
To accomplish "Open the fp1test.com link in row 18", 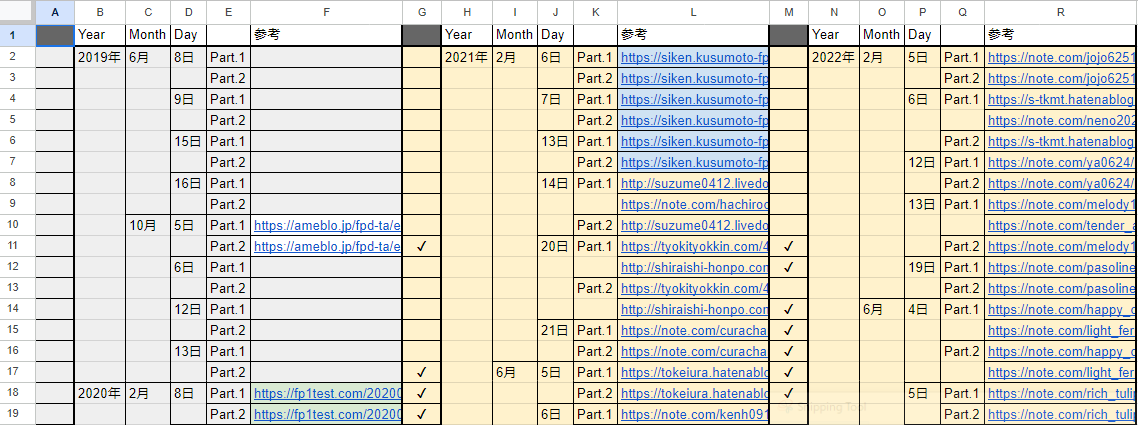I will pos(327,393).
